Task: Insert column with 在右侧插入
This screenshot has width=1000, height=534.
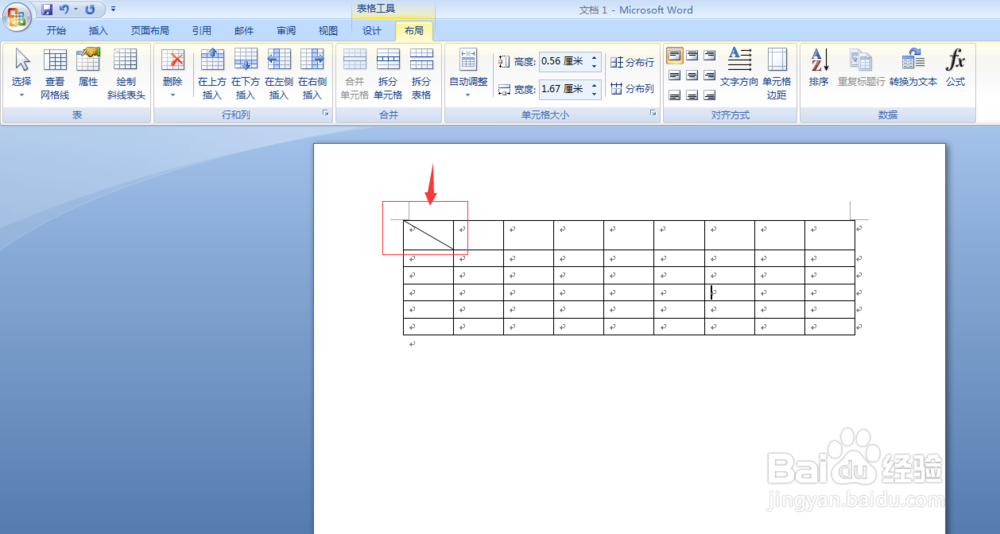Action: [x=312, y=74]
